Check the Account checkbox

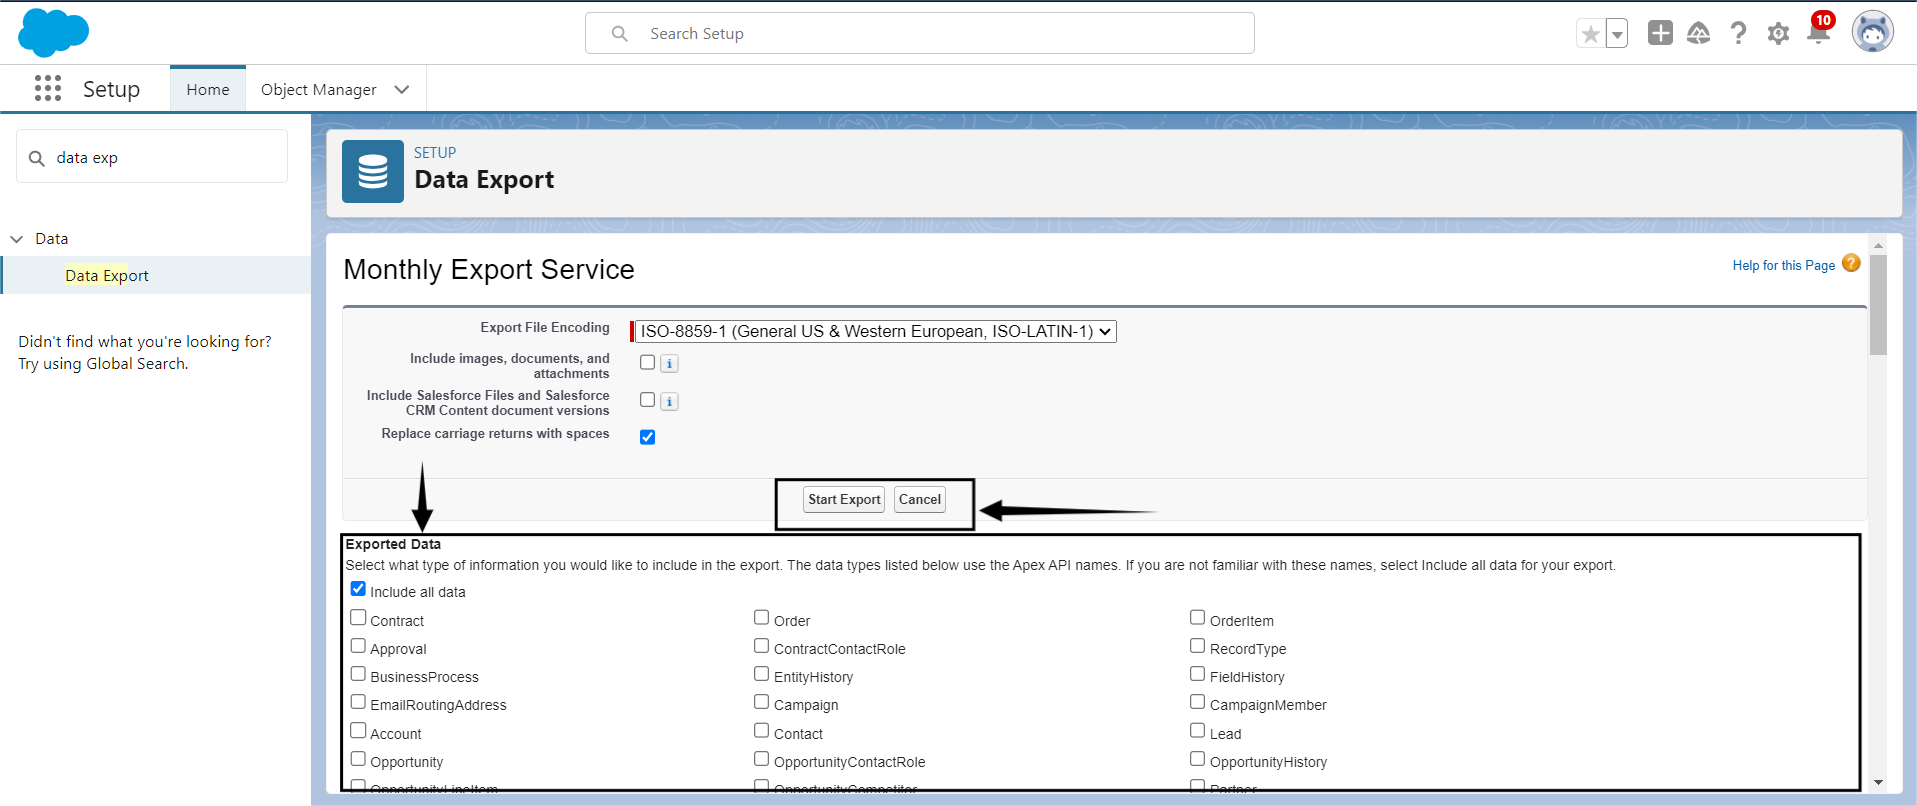pos(358,731)
